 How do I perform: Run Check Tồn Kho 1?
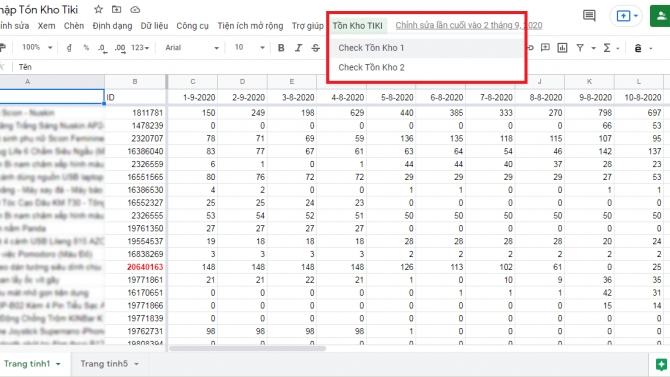pyautogui.click(x=426, y=48)
